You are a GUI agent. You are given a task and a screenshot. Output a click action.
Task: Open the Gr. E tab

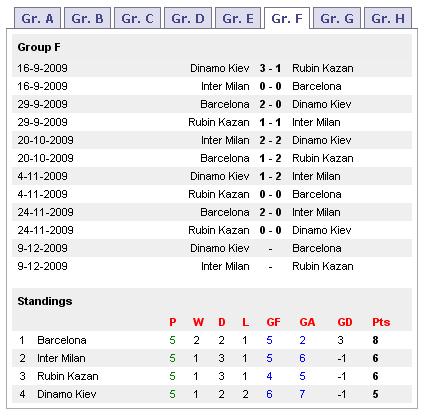(238, 18)
